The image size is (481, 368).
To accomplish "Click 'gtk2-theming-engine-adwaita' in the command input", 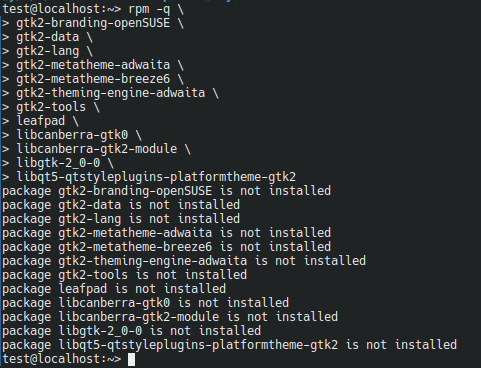I will tap(111, 93).
